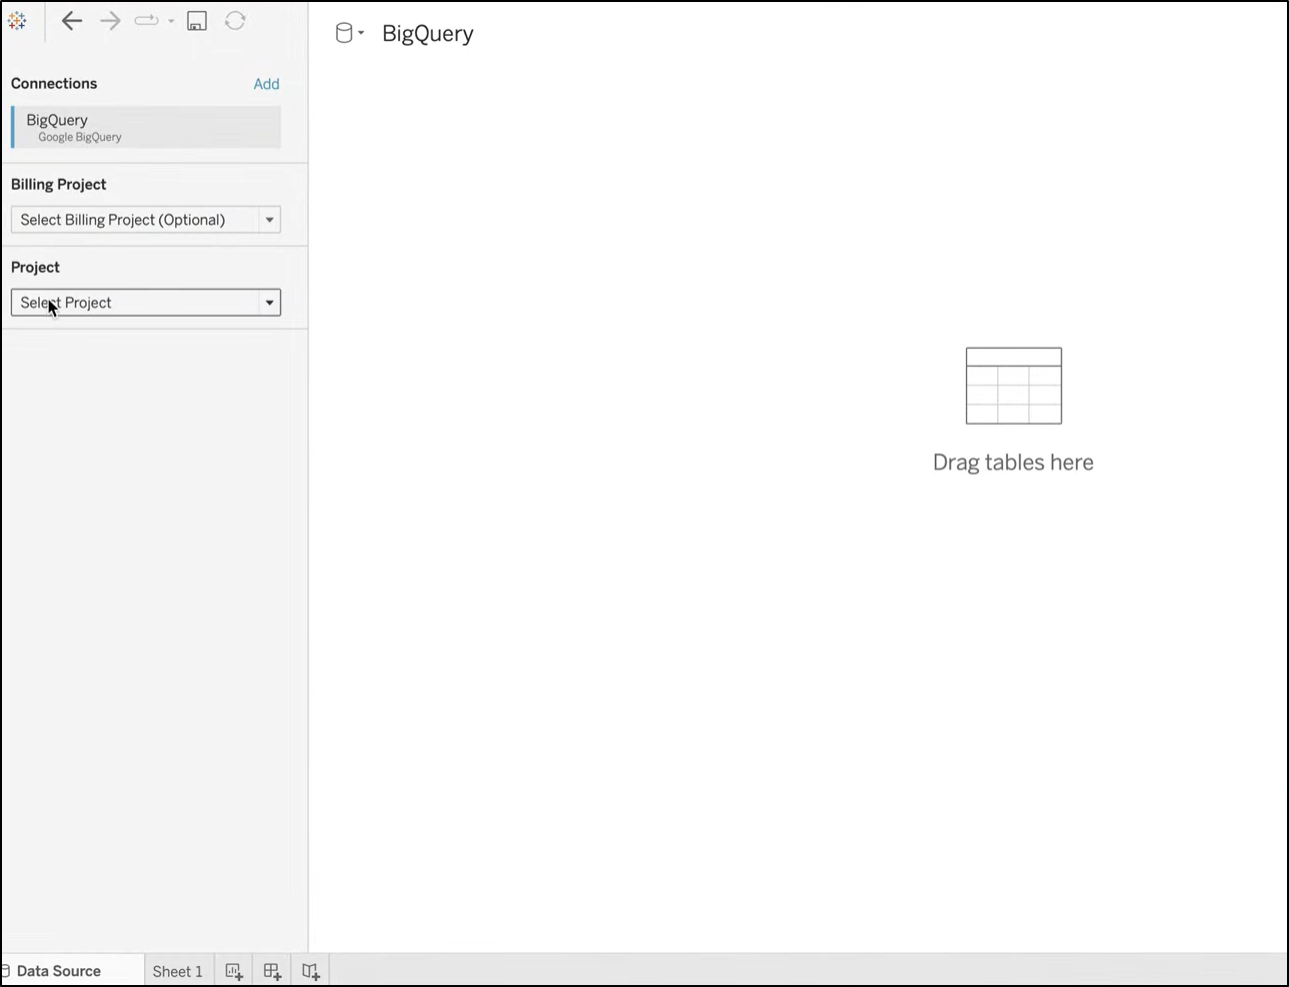Click the database cylinder icon

click(344, 34)
